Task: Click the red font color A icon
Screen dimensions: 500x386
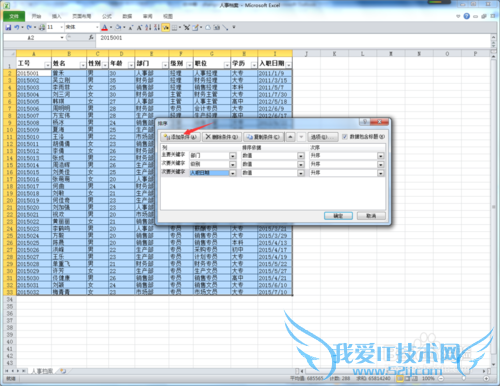Action: point(104,27)
